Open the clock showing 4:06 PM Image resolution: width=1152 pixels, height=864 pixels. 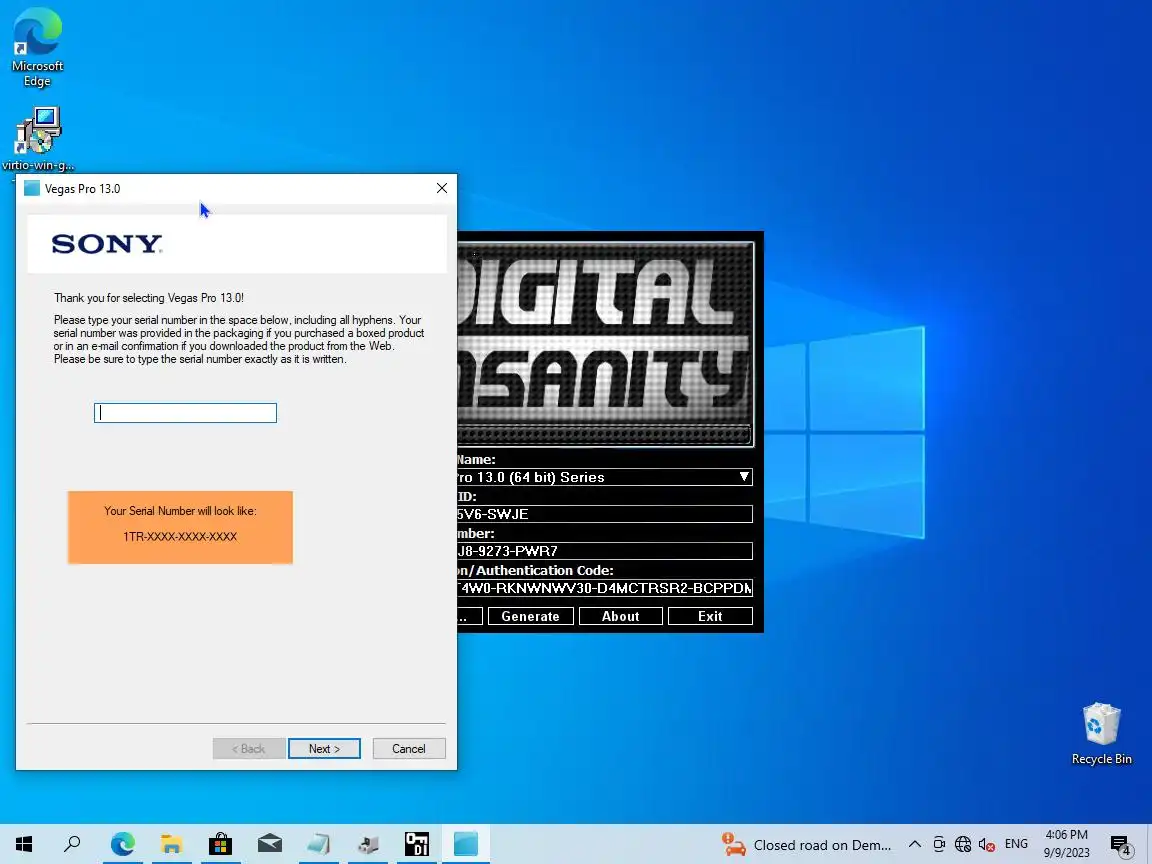[1067, 843]
